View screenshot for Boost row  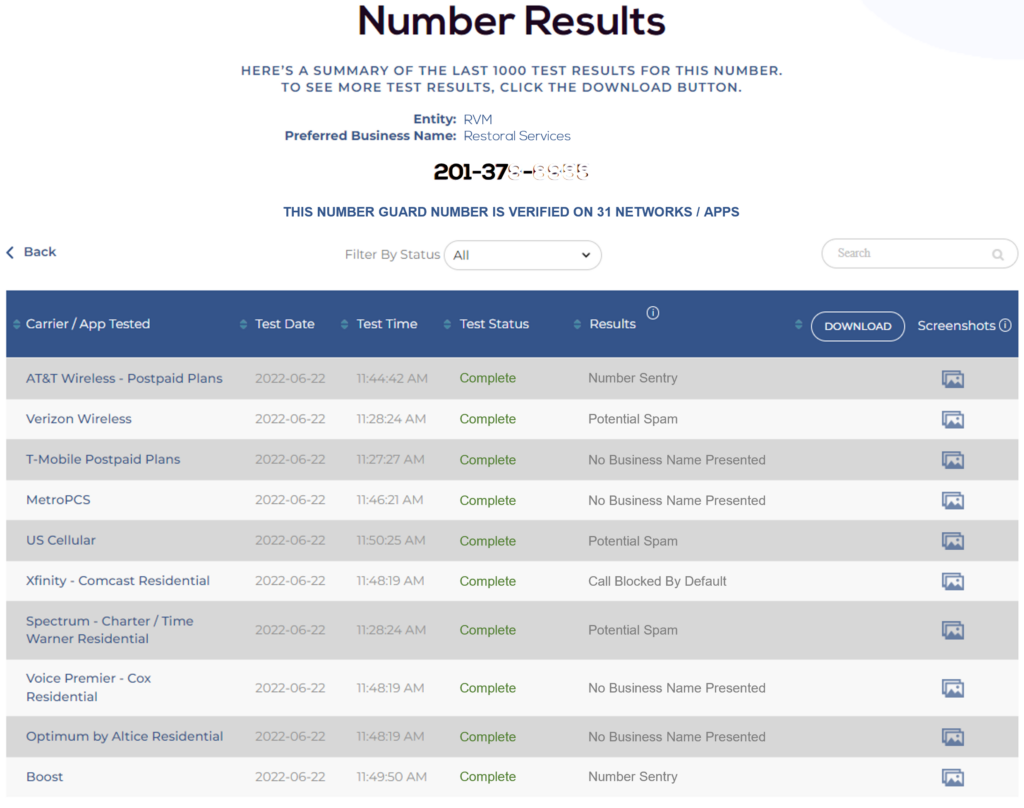click(x=952, y=777)
